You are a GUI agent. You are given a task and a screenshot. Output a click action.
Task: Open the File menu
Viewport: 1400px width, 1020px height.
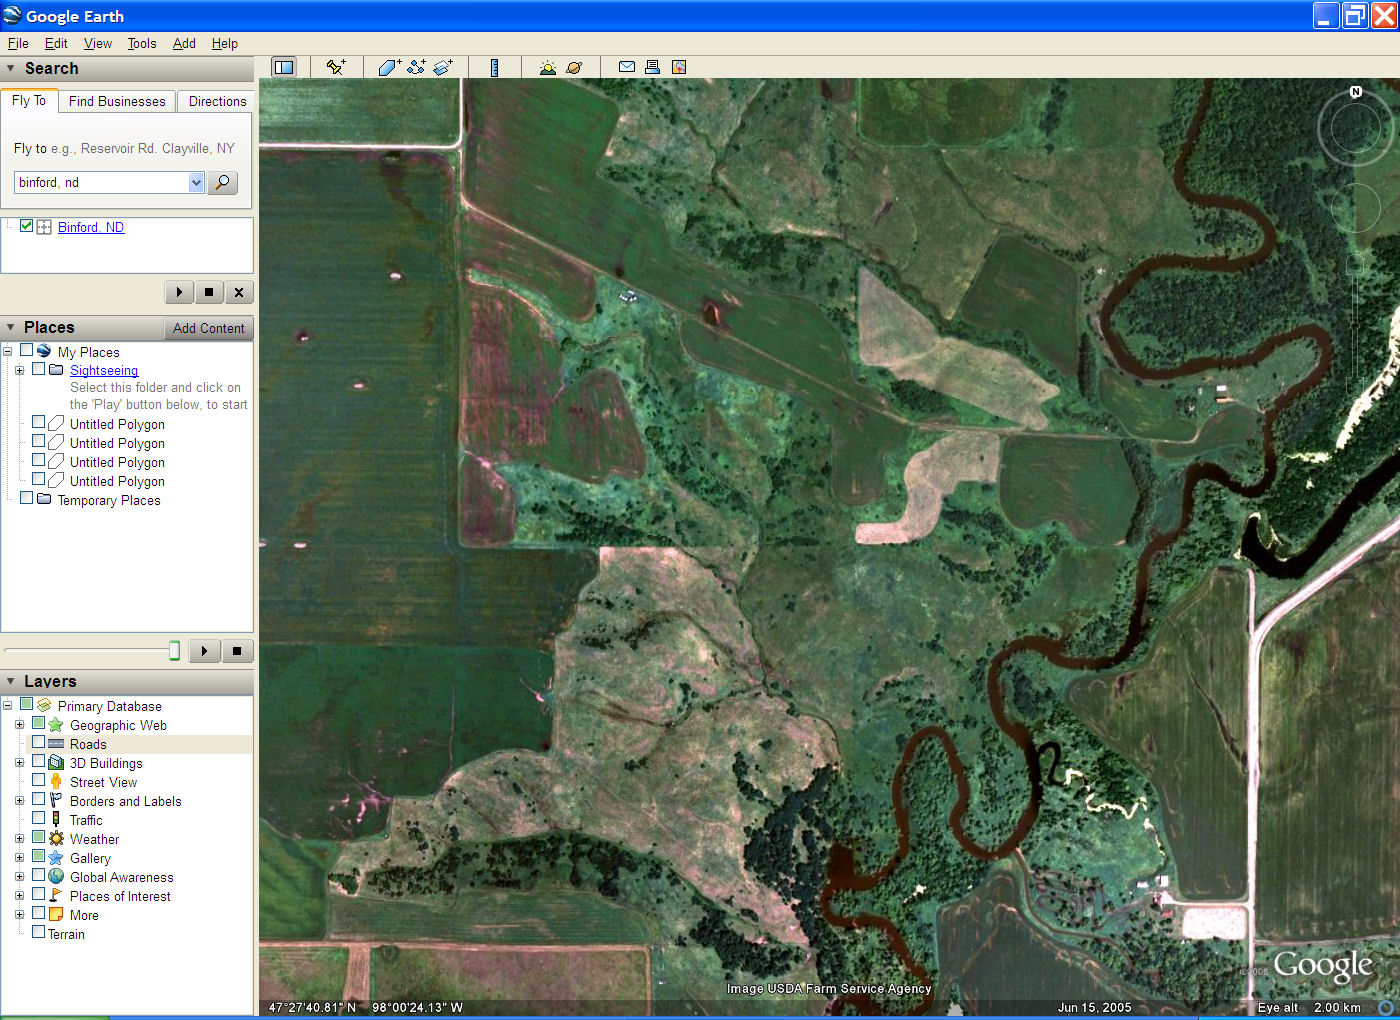coord(18,43)
